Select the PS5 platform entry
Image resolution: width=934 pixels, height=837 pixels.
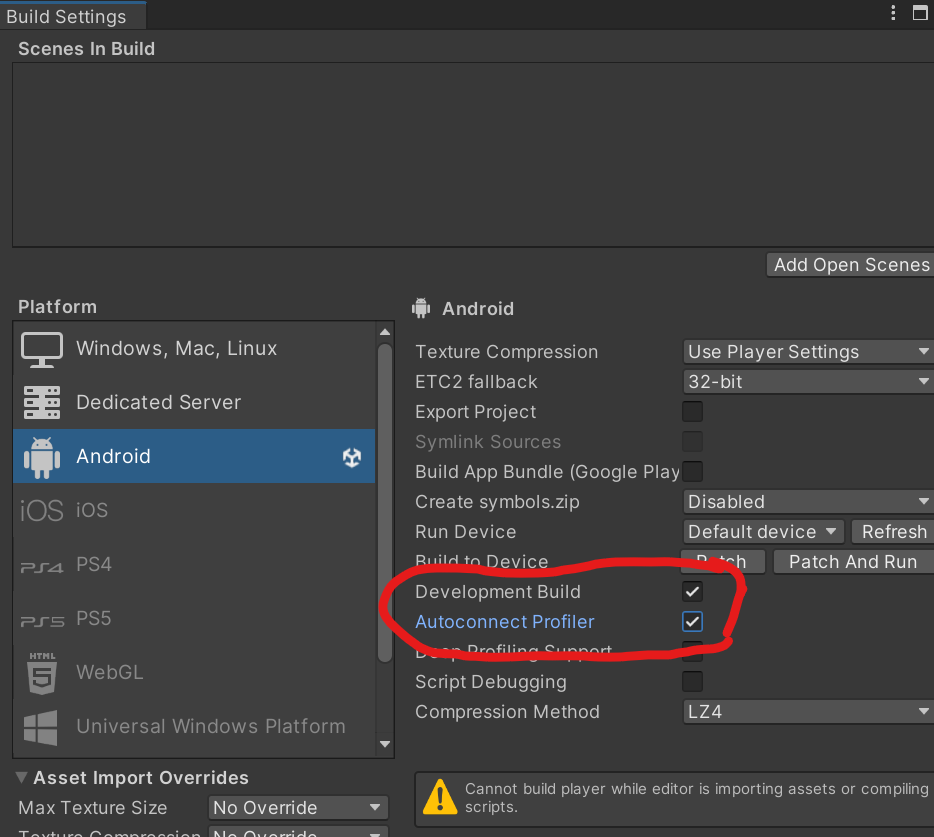coord(194,618)
